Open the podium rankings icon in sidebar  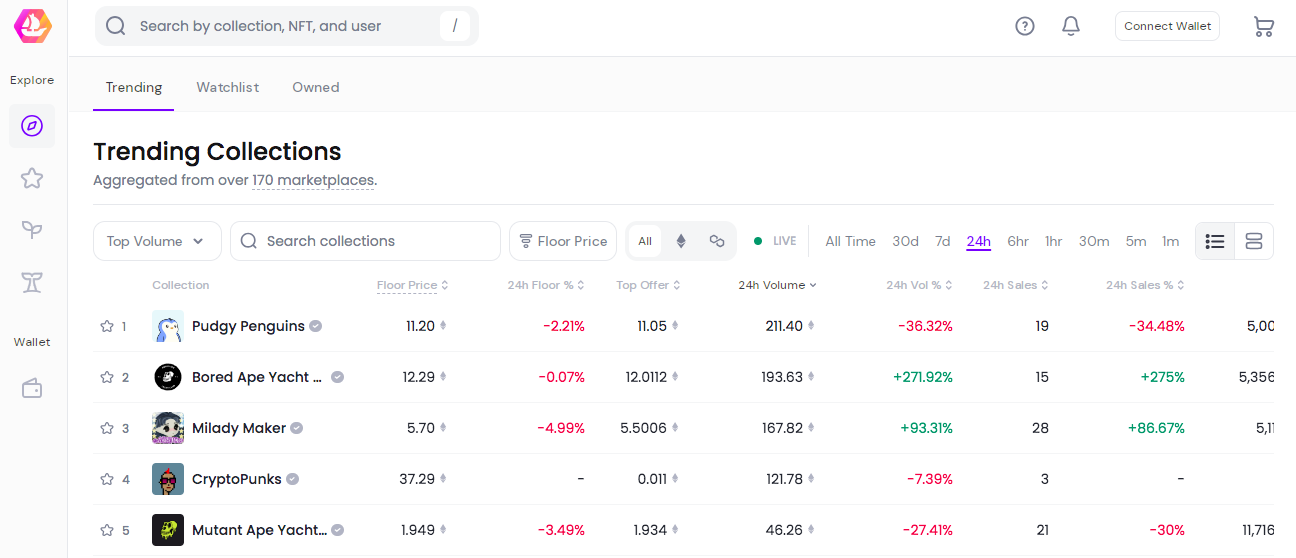(32, 282)
